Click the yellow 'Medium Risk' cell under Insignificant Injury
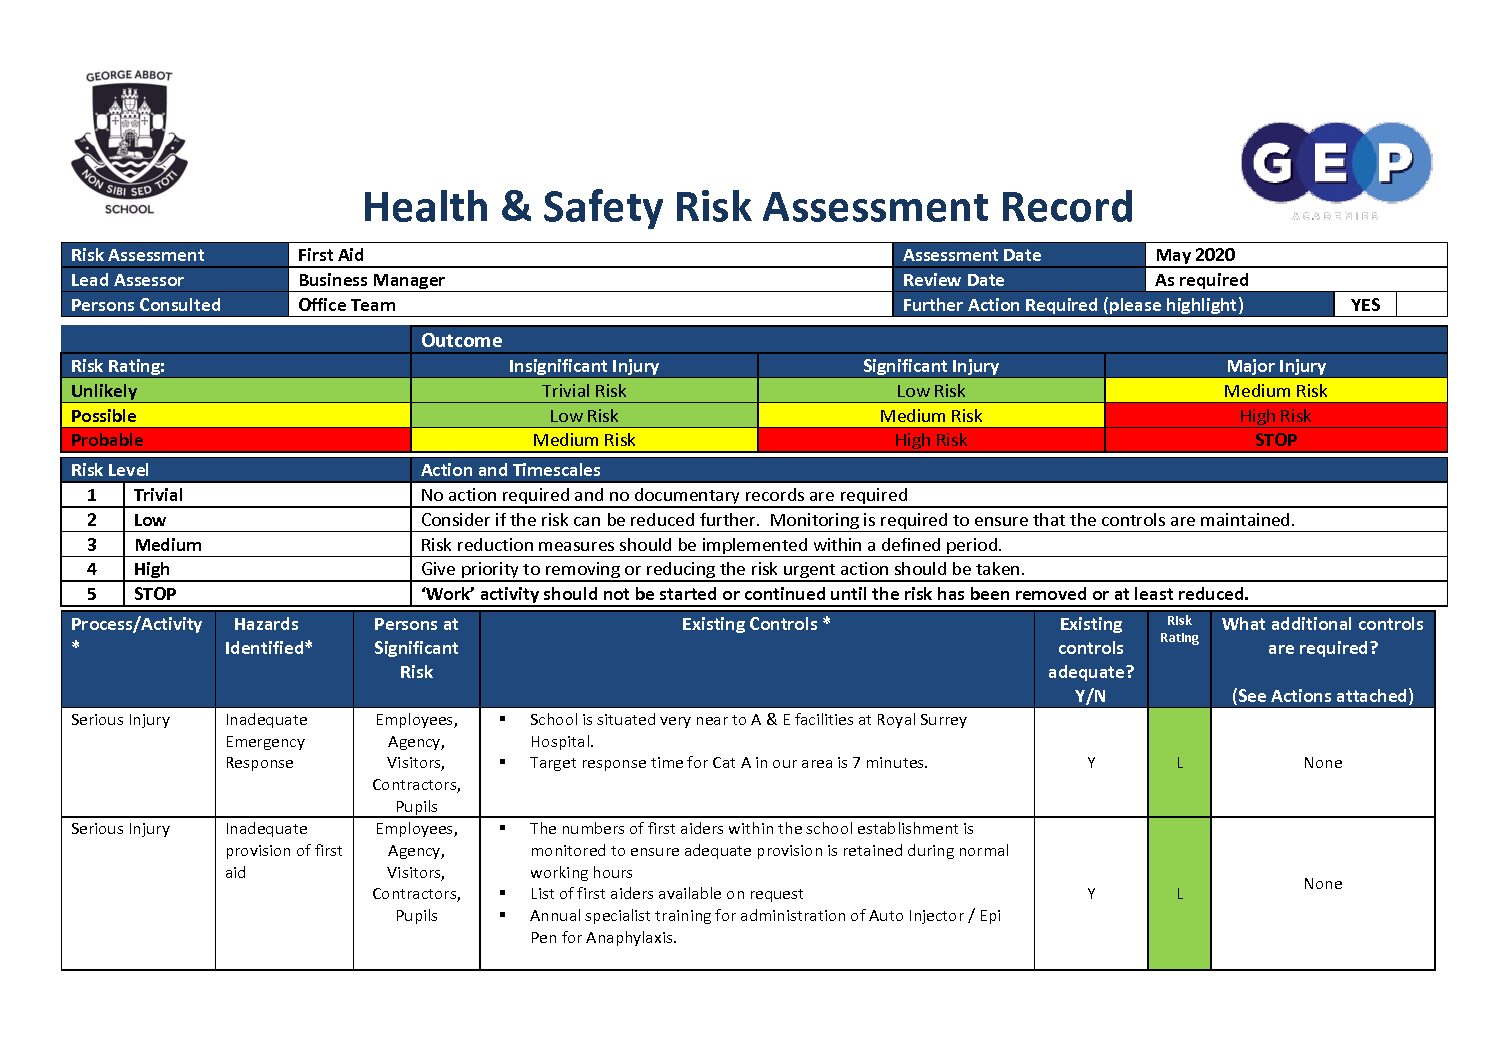This screenshot has width=1497, height=1058. pos(584,440)
